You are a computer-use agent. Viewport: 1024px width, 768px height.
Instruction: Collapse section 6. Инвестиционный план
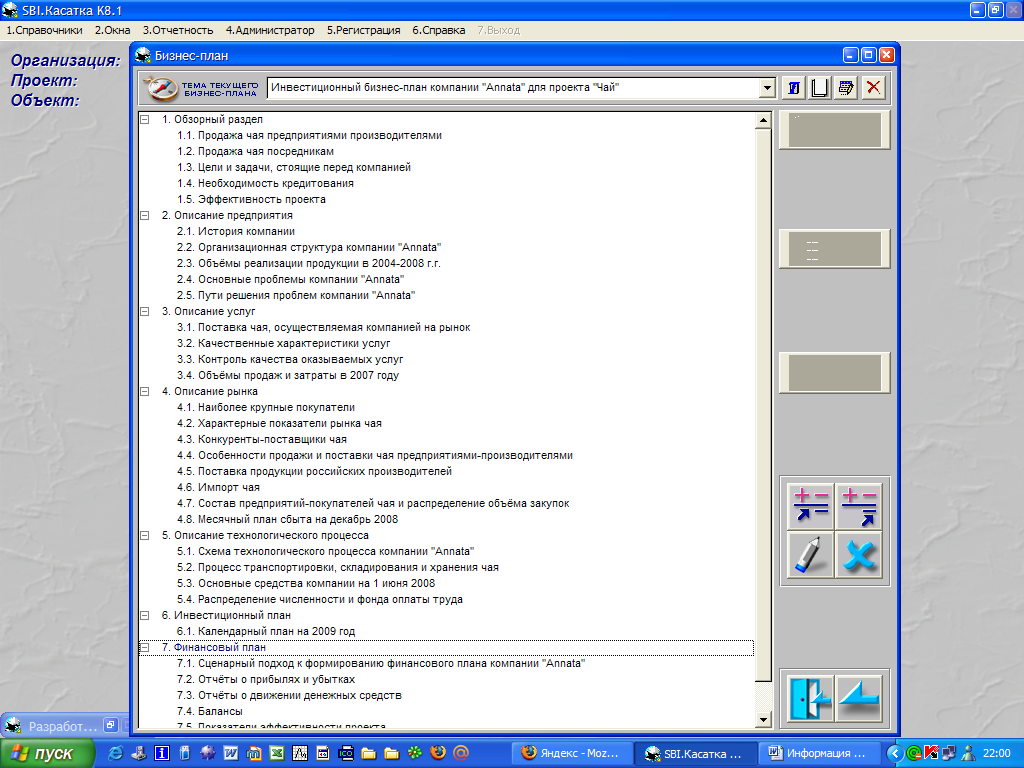(x=145, y=615)
